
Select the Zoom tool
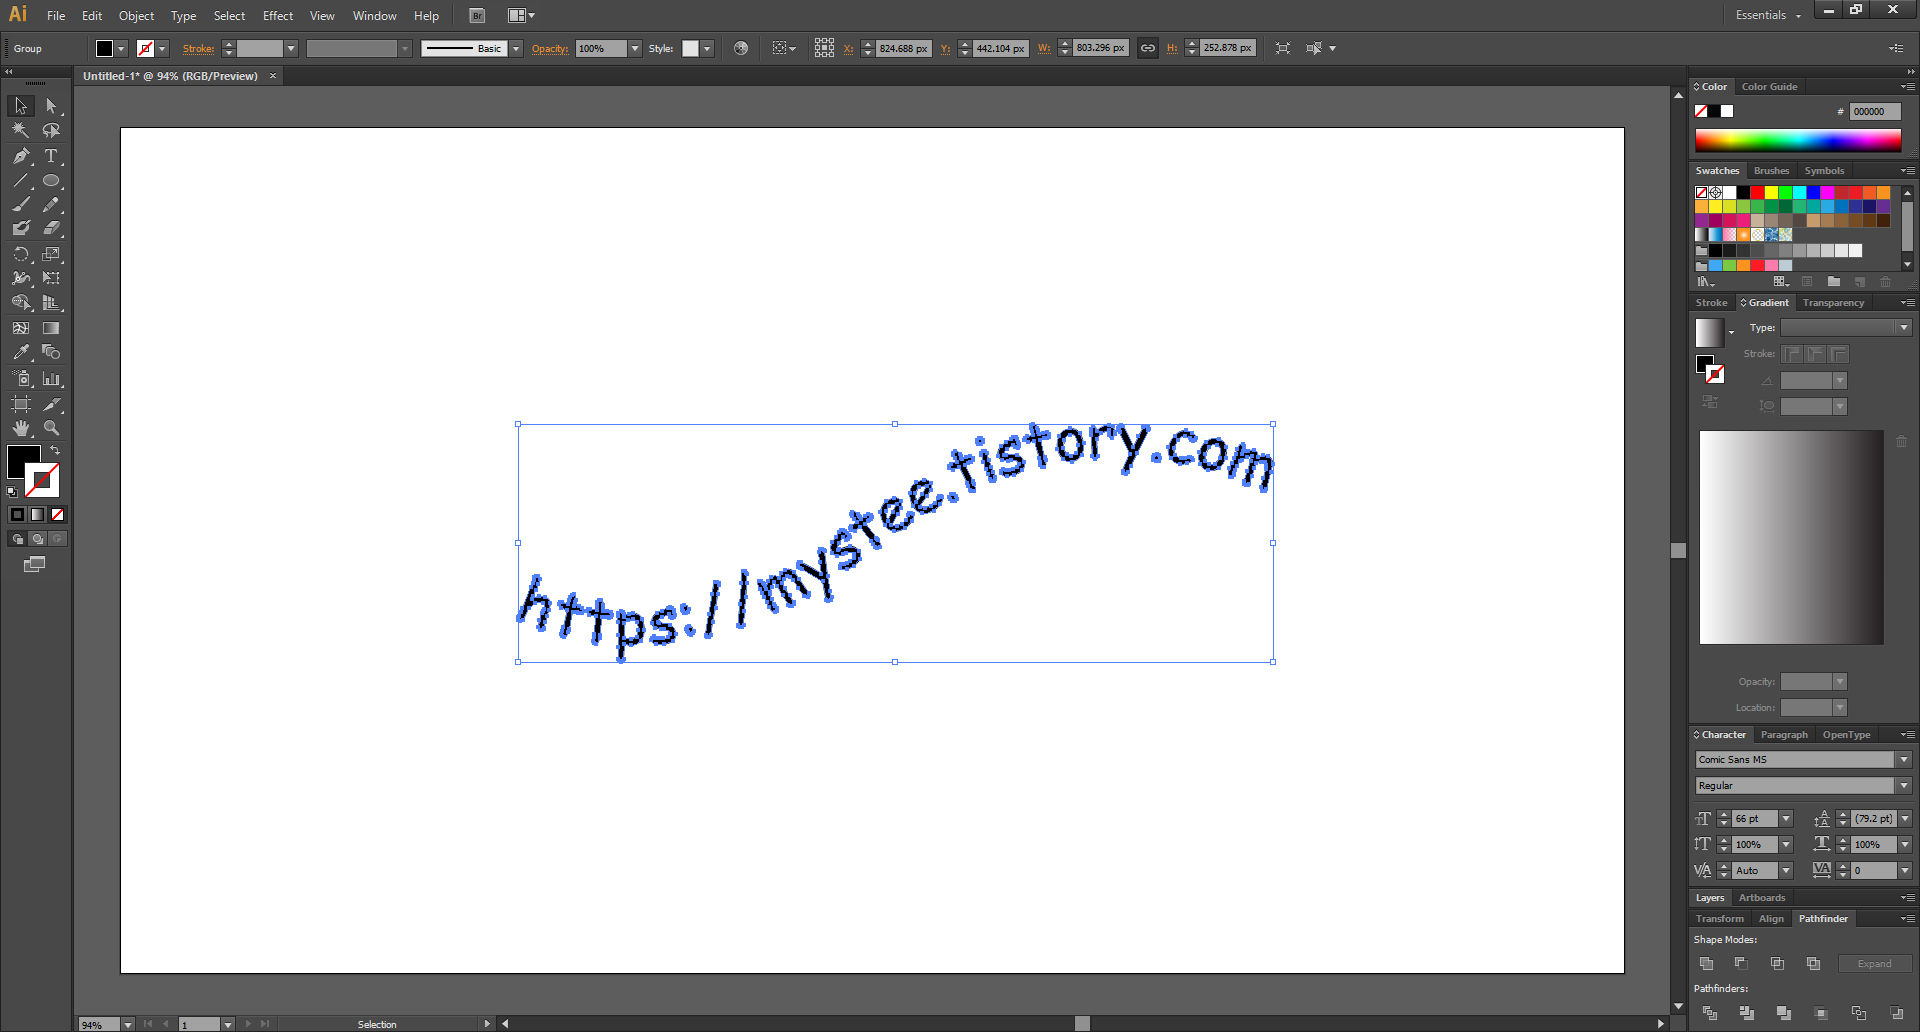pos(51,428)
